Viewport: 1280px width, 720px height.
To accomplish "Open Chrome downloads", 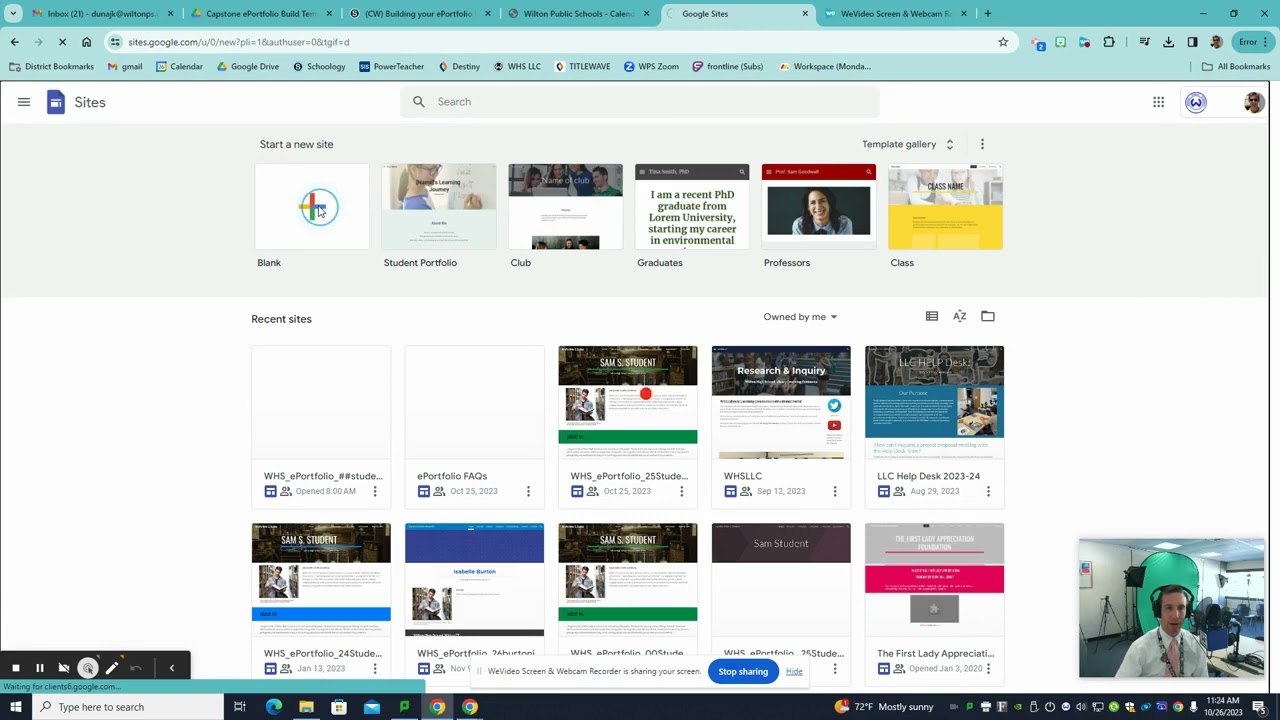I will (1168, 42).
